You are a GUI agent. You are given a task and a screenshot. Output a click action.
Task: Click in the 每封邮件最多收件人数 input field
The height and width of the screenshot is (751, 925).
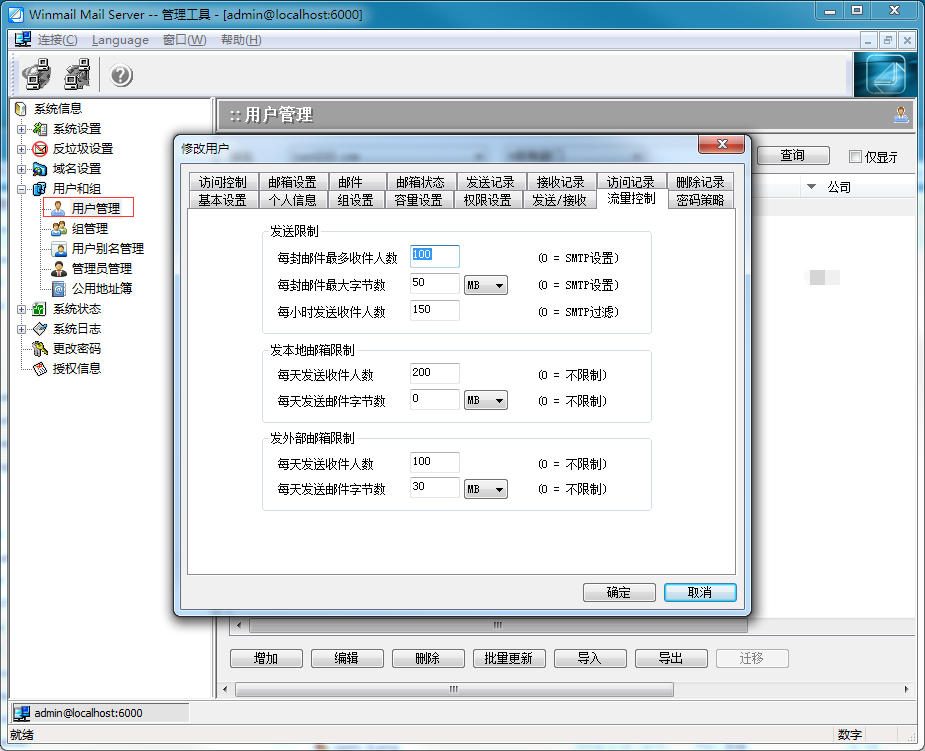(x=433, y=256)
